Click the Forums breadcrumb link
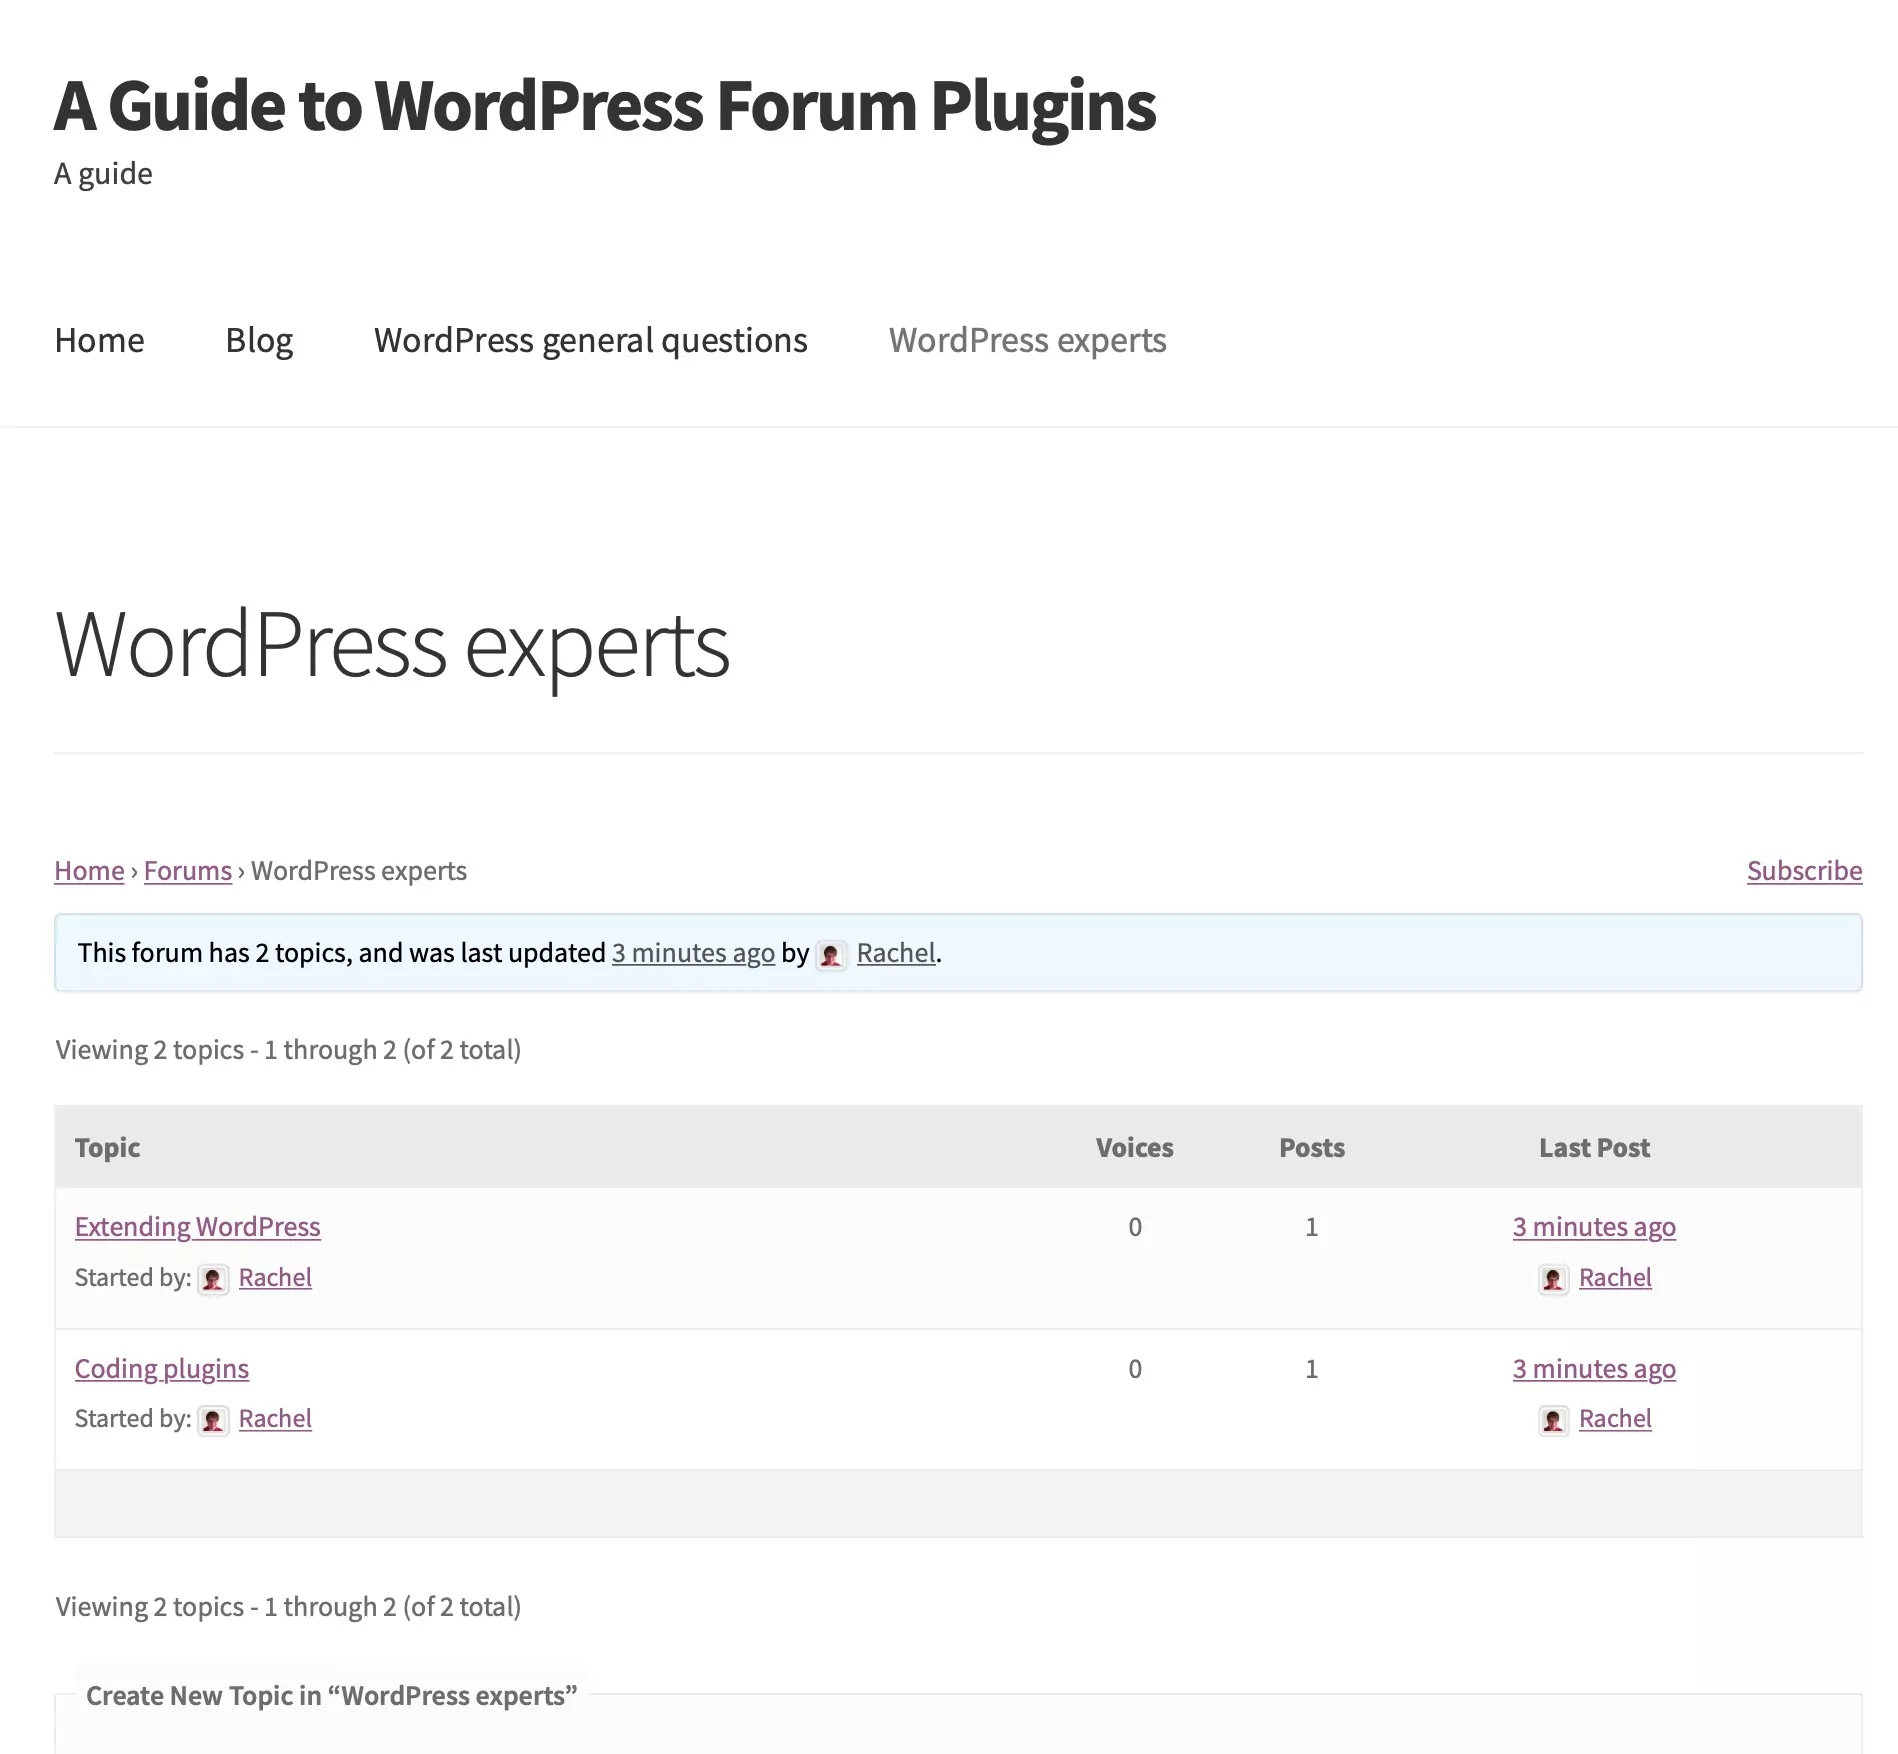Image resolution: width=1898 pixels, height=1754 pixels. point(187,870)
